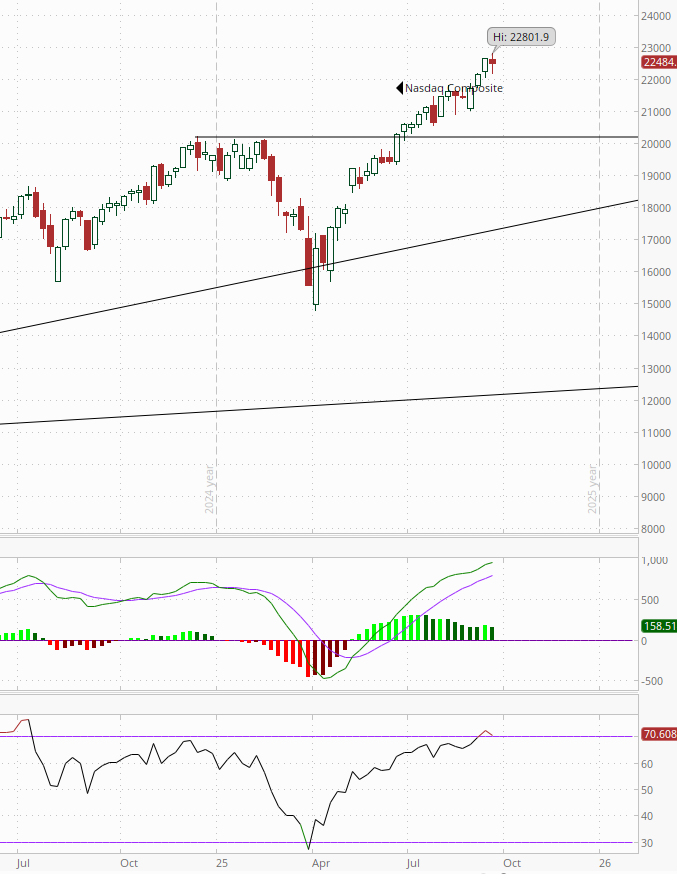677x874 pixels.
Task: Click the 17000 price axis label
Action: pyautogui.click(x=656, y=240)
